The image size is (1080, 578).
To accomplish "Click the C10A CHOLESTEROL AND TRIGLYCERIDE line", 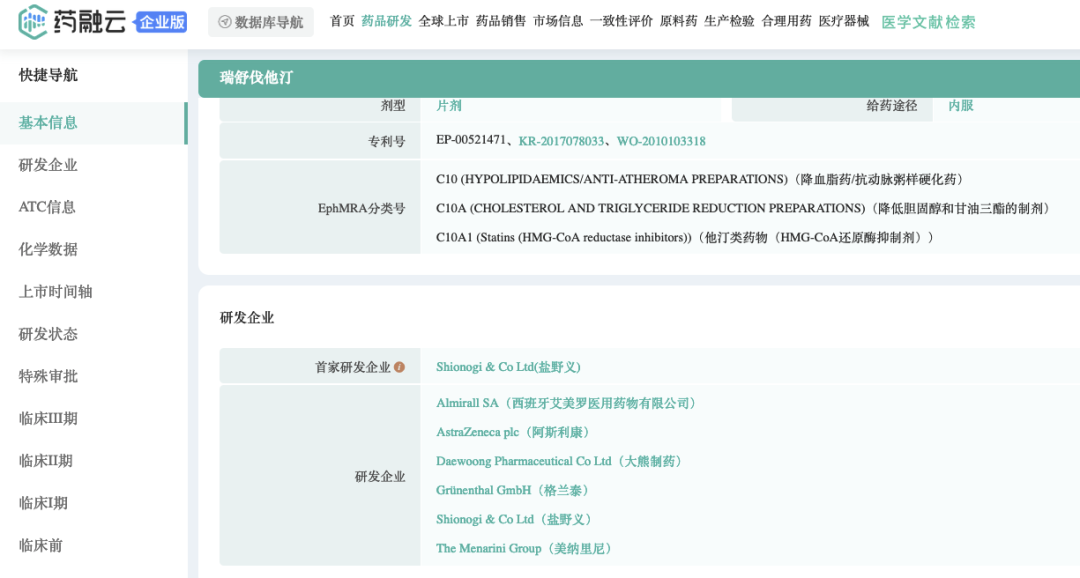I will (743, 208).
